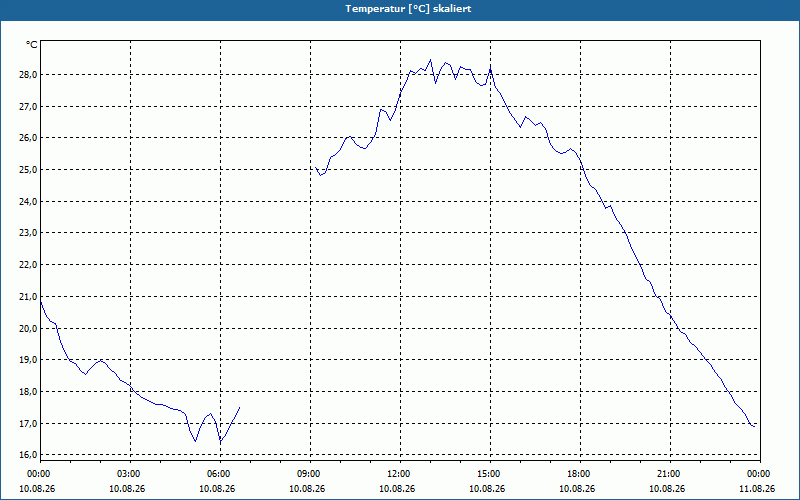Select the 22,0 temperature value

tap(29, 264)
